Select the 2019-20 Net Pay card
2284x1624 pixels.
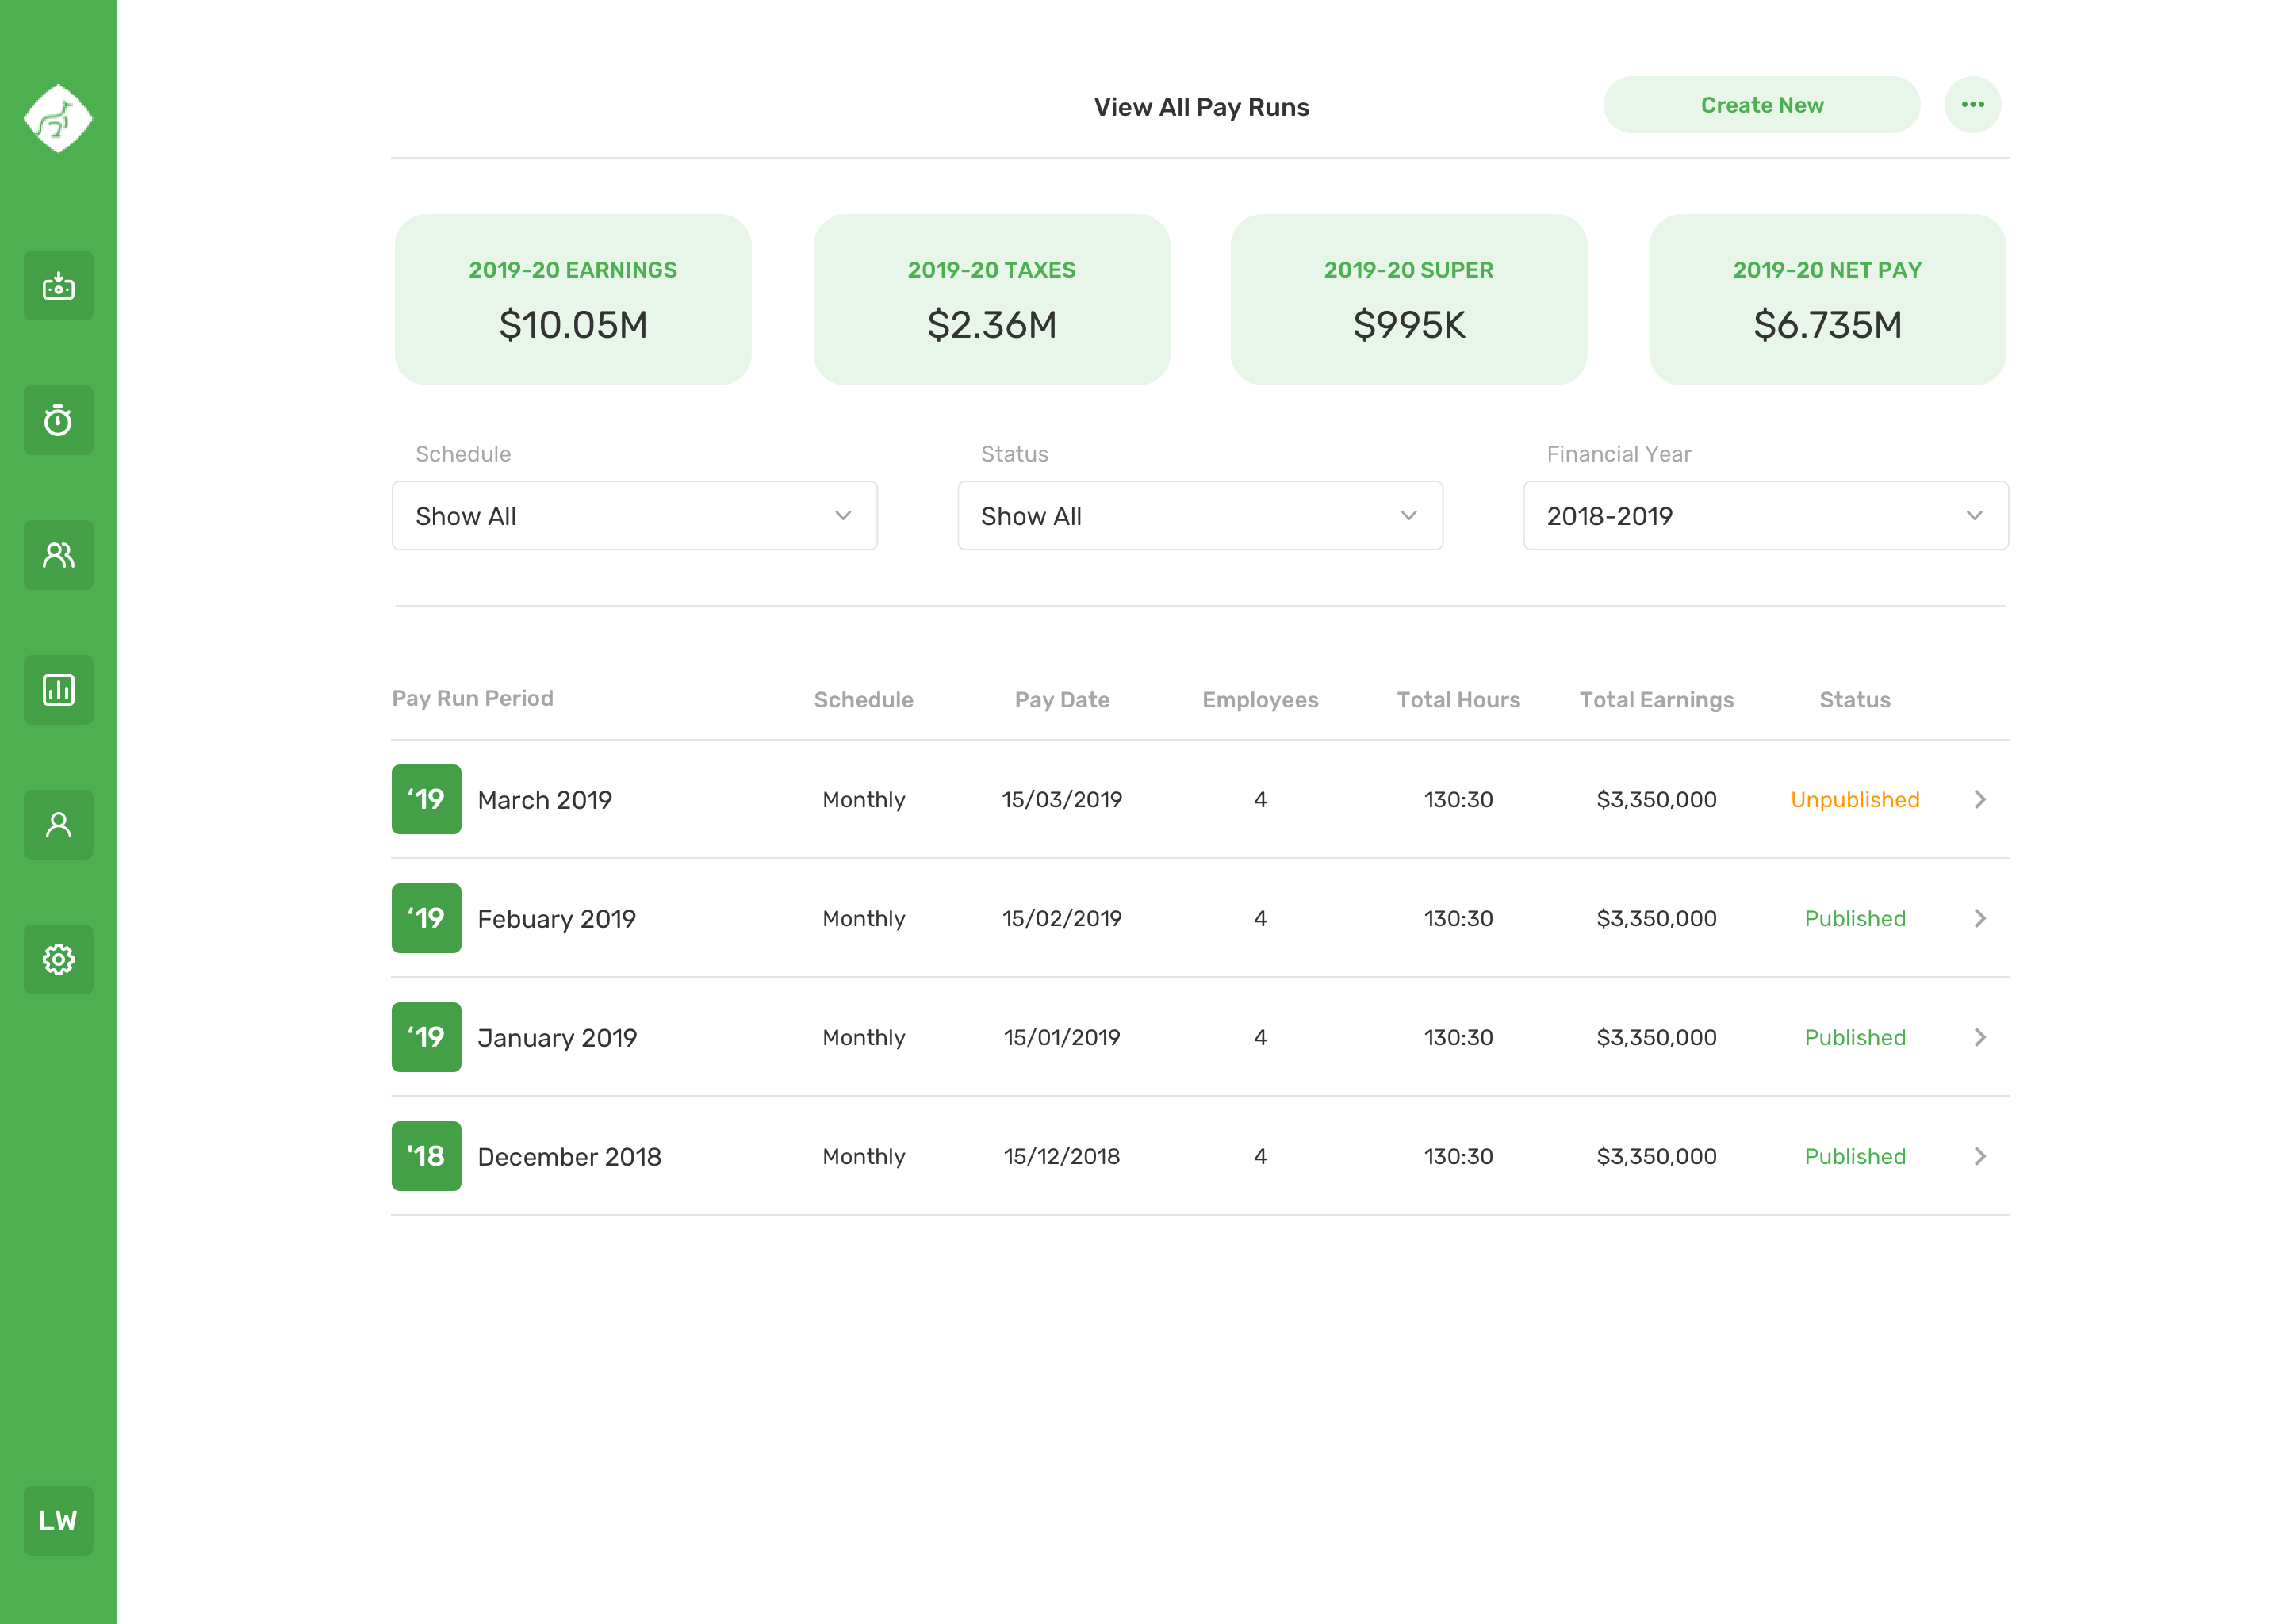(1828, 300)
